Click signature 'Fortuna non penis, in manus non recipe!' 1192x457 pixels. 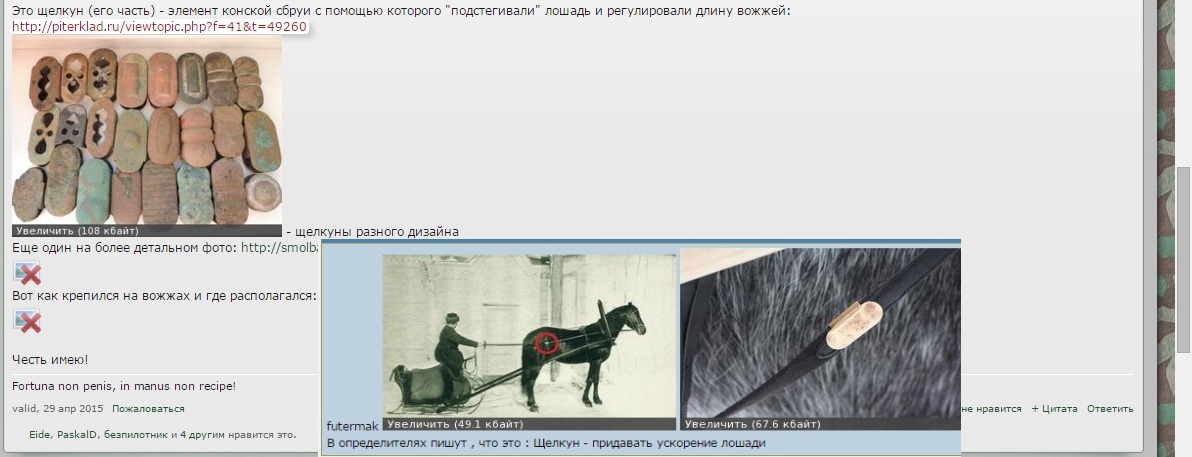[124, 386]
